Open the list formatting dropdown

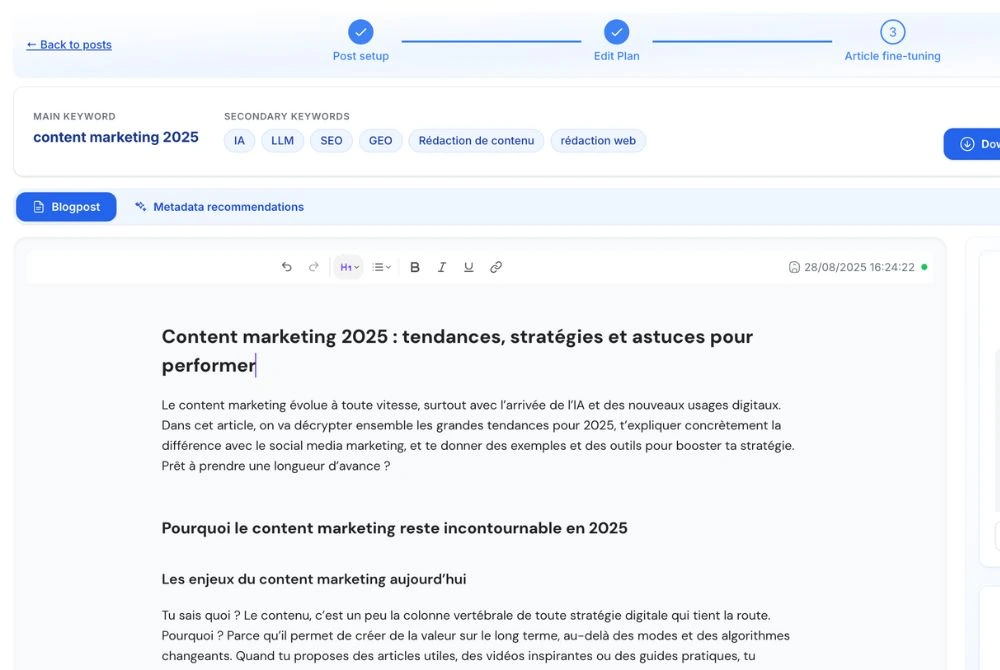coord(380,267)
